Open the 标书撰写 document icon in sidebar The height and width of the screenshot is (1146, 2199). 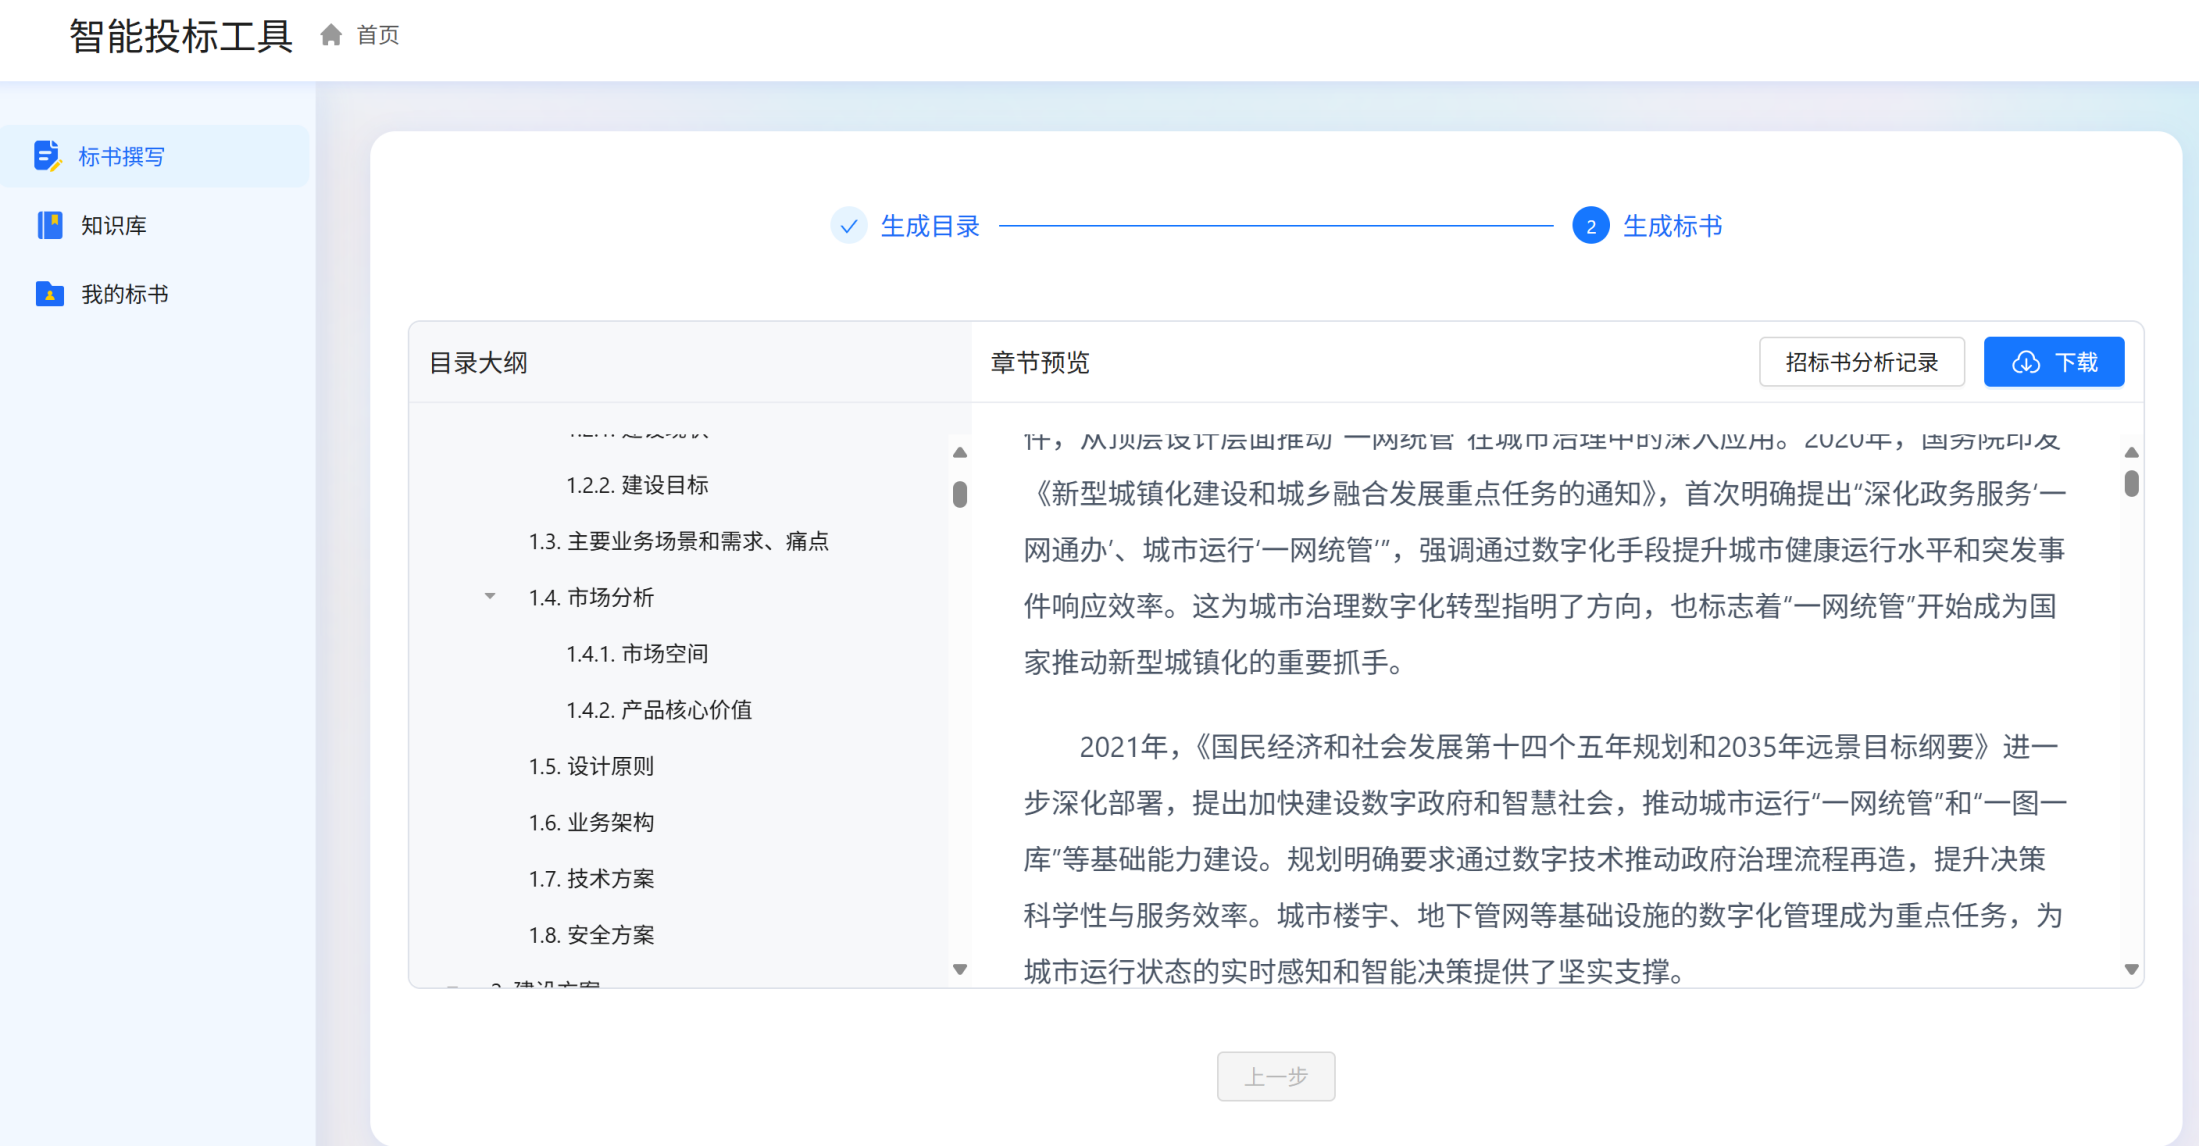pos(47,156)
